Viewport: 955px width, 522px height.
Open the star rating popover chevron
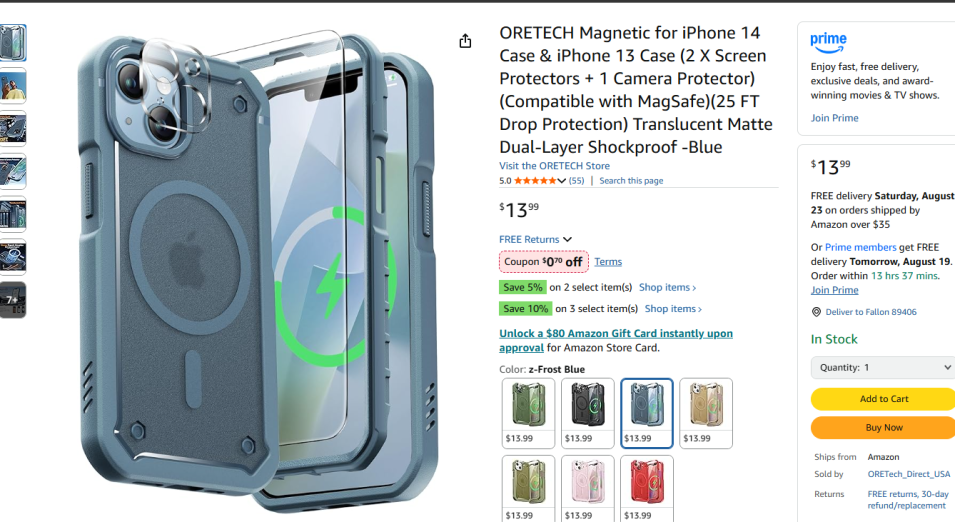coord(562,181)
